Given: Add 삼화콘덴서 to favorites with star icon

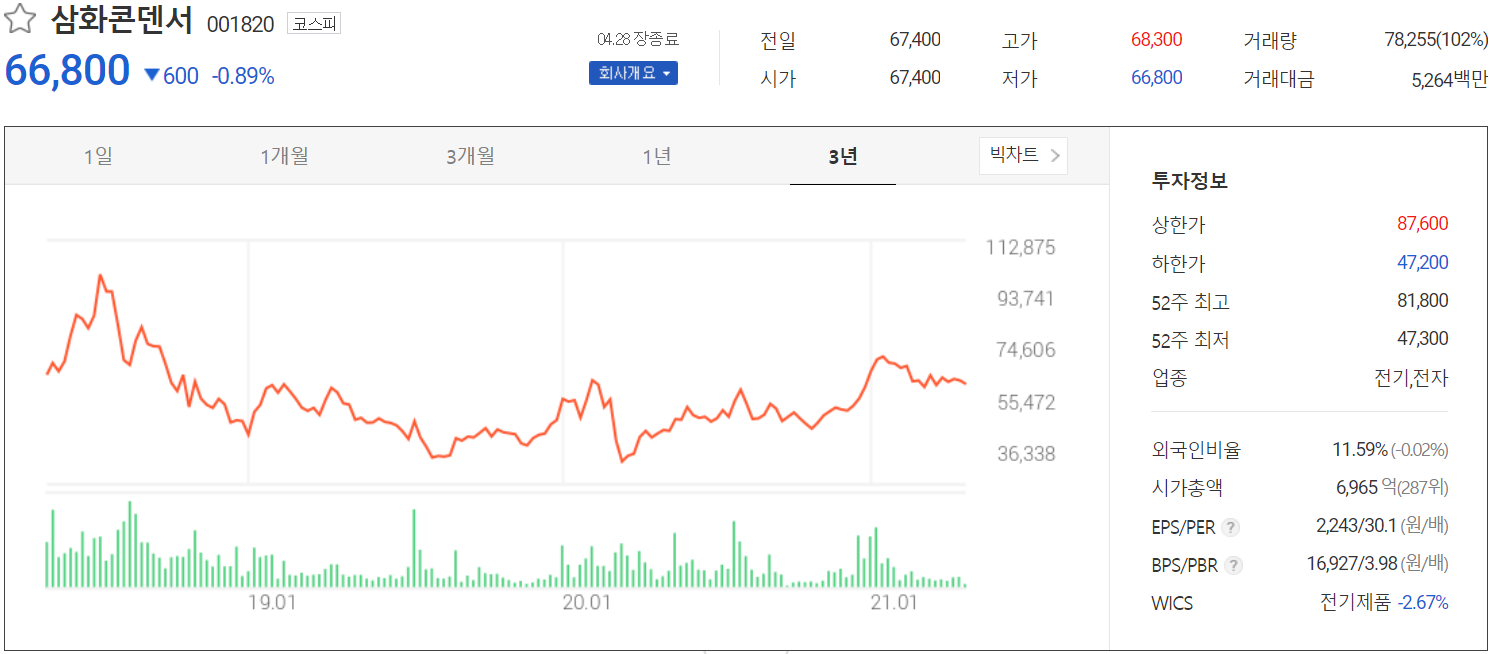Looking at the screenshot, I should click(x=21, y=20).
